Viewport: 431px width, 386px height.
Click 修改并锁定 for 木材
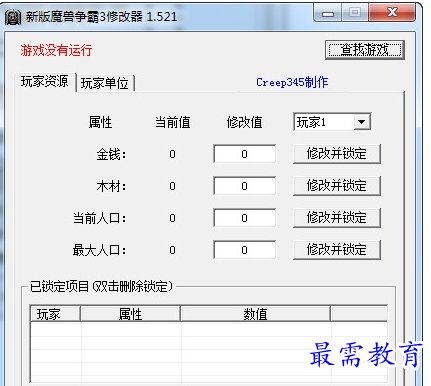coord(337,186)
